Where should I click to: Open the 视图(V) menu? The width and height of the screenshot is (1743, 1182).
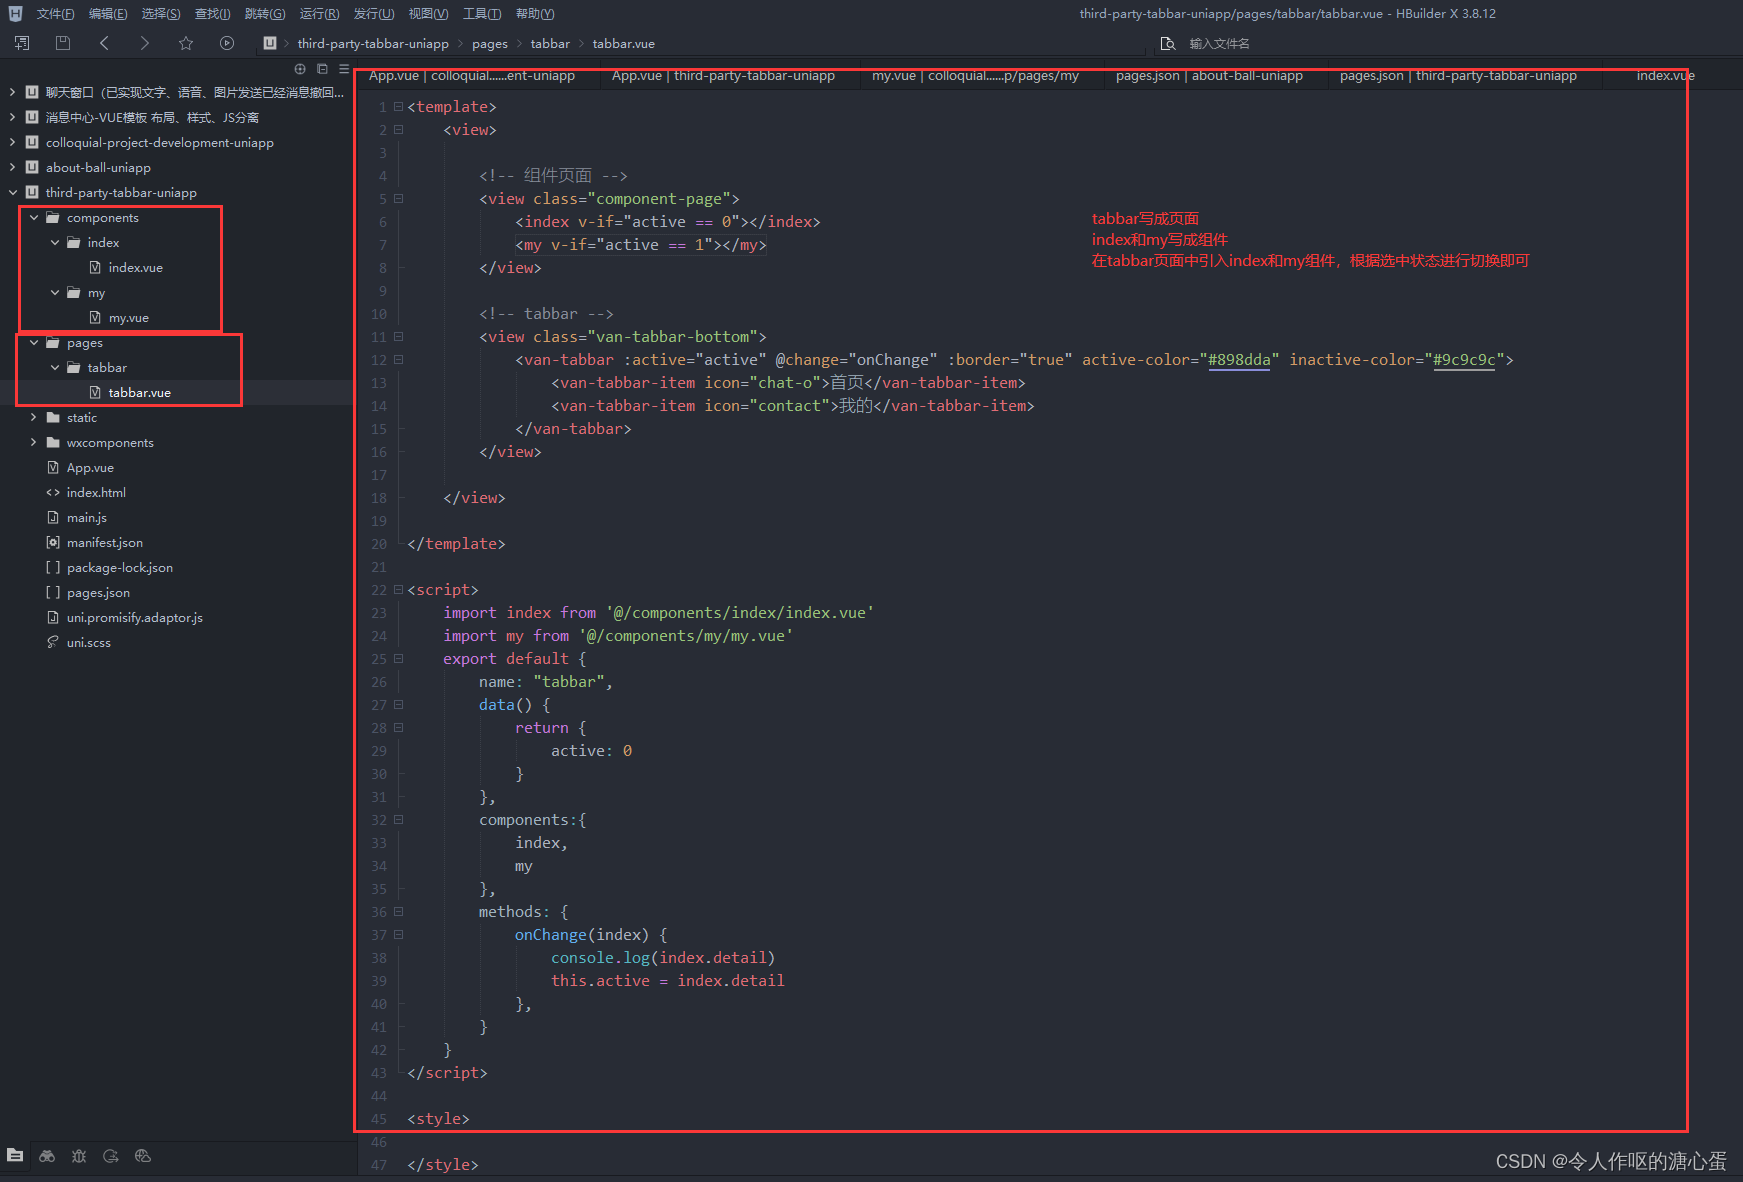(428, 14)
